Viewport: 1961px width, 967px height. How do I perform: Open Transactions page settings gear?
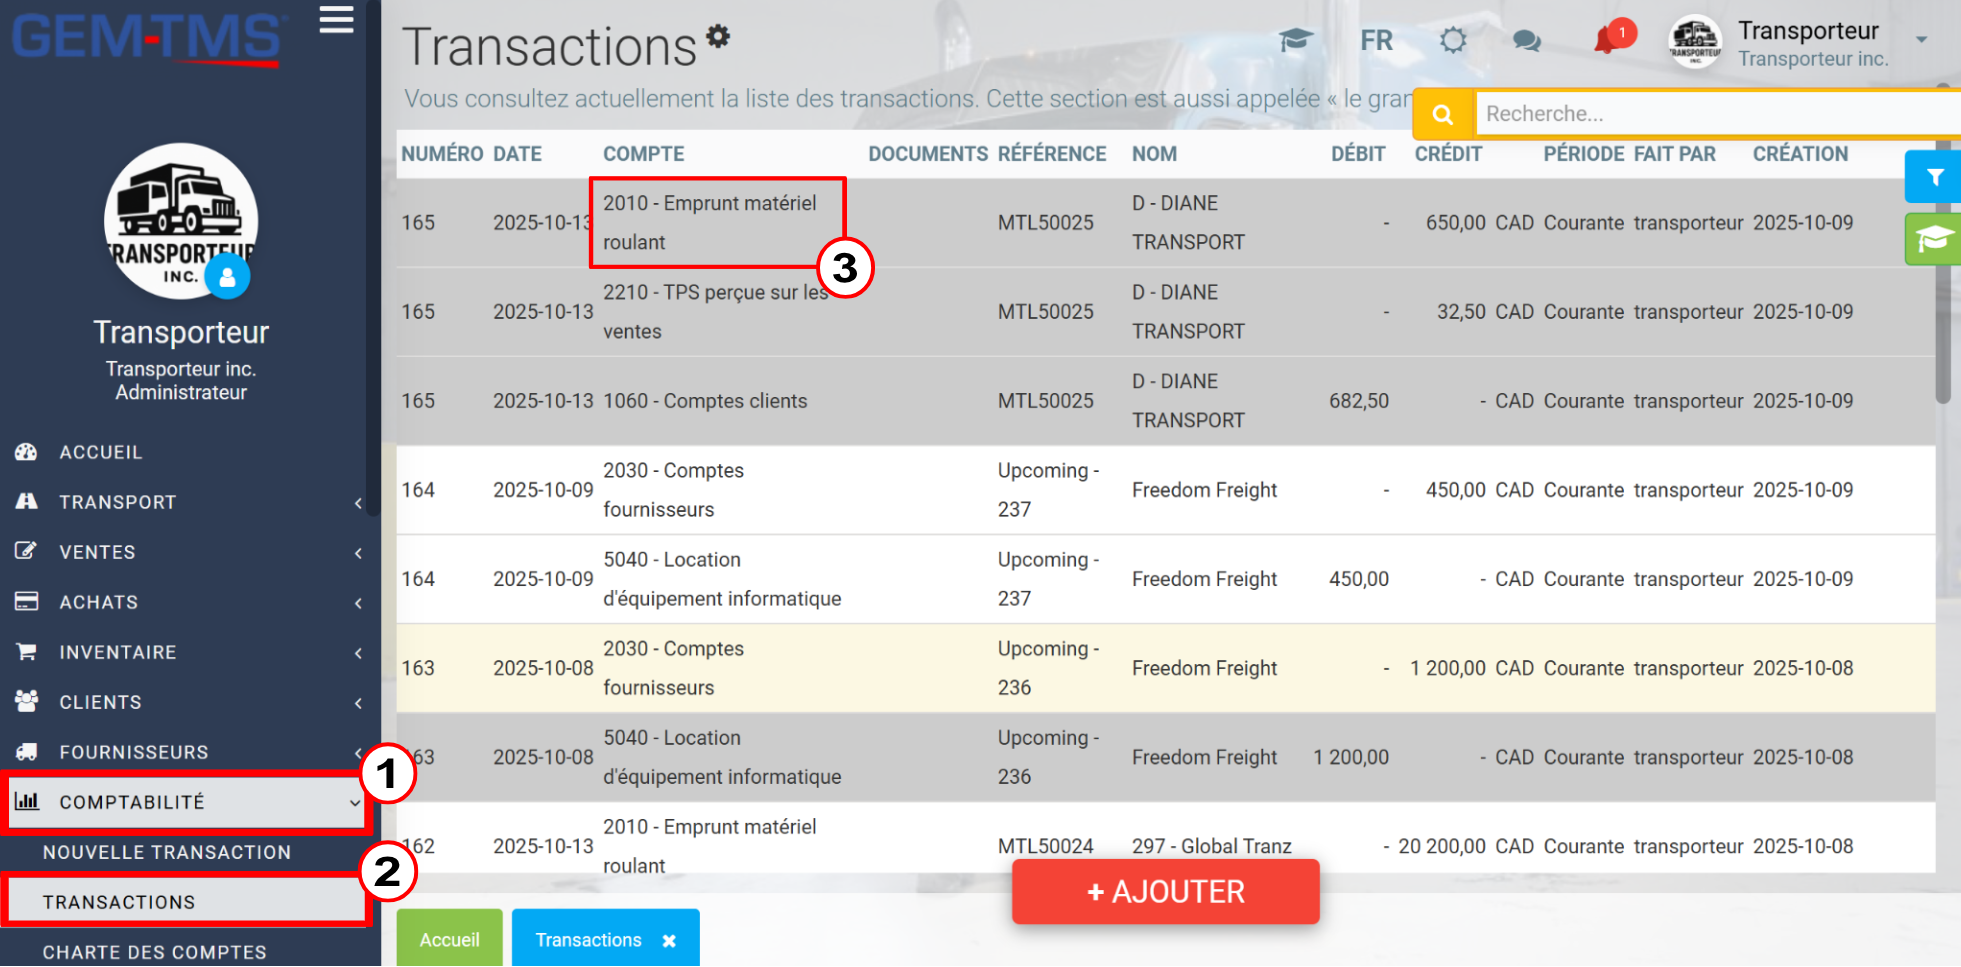coord(718,37)
